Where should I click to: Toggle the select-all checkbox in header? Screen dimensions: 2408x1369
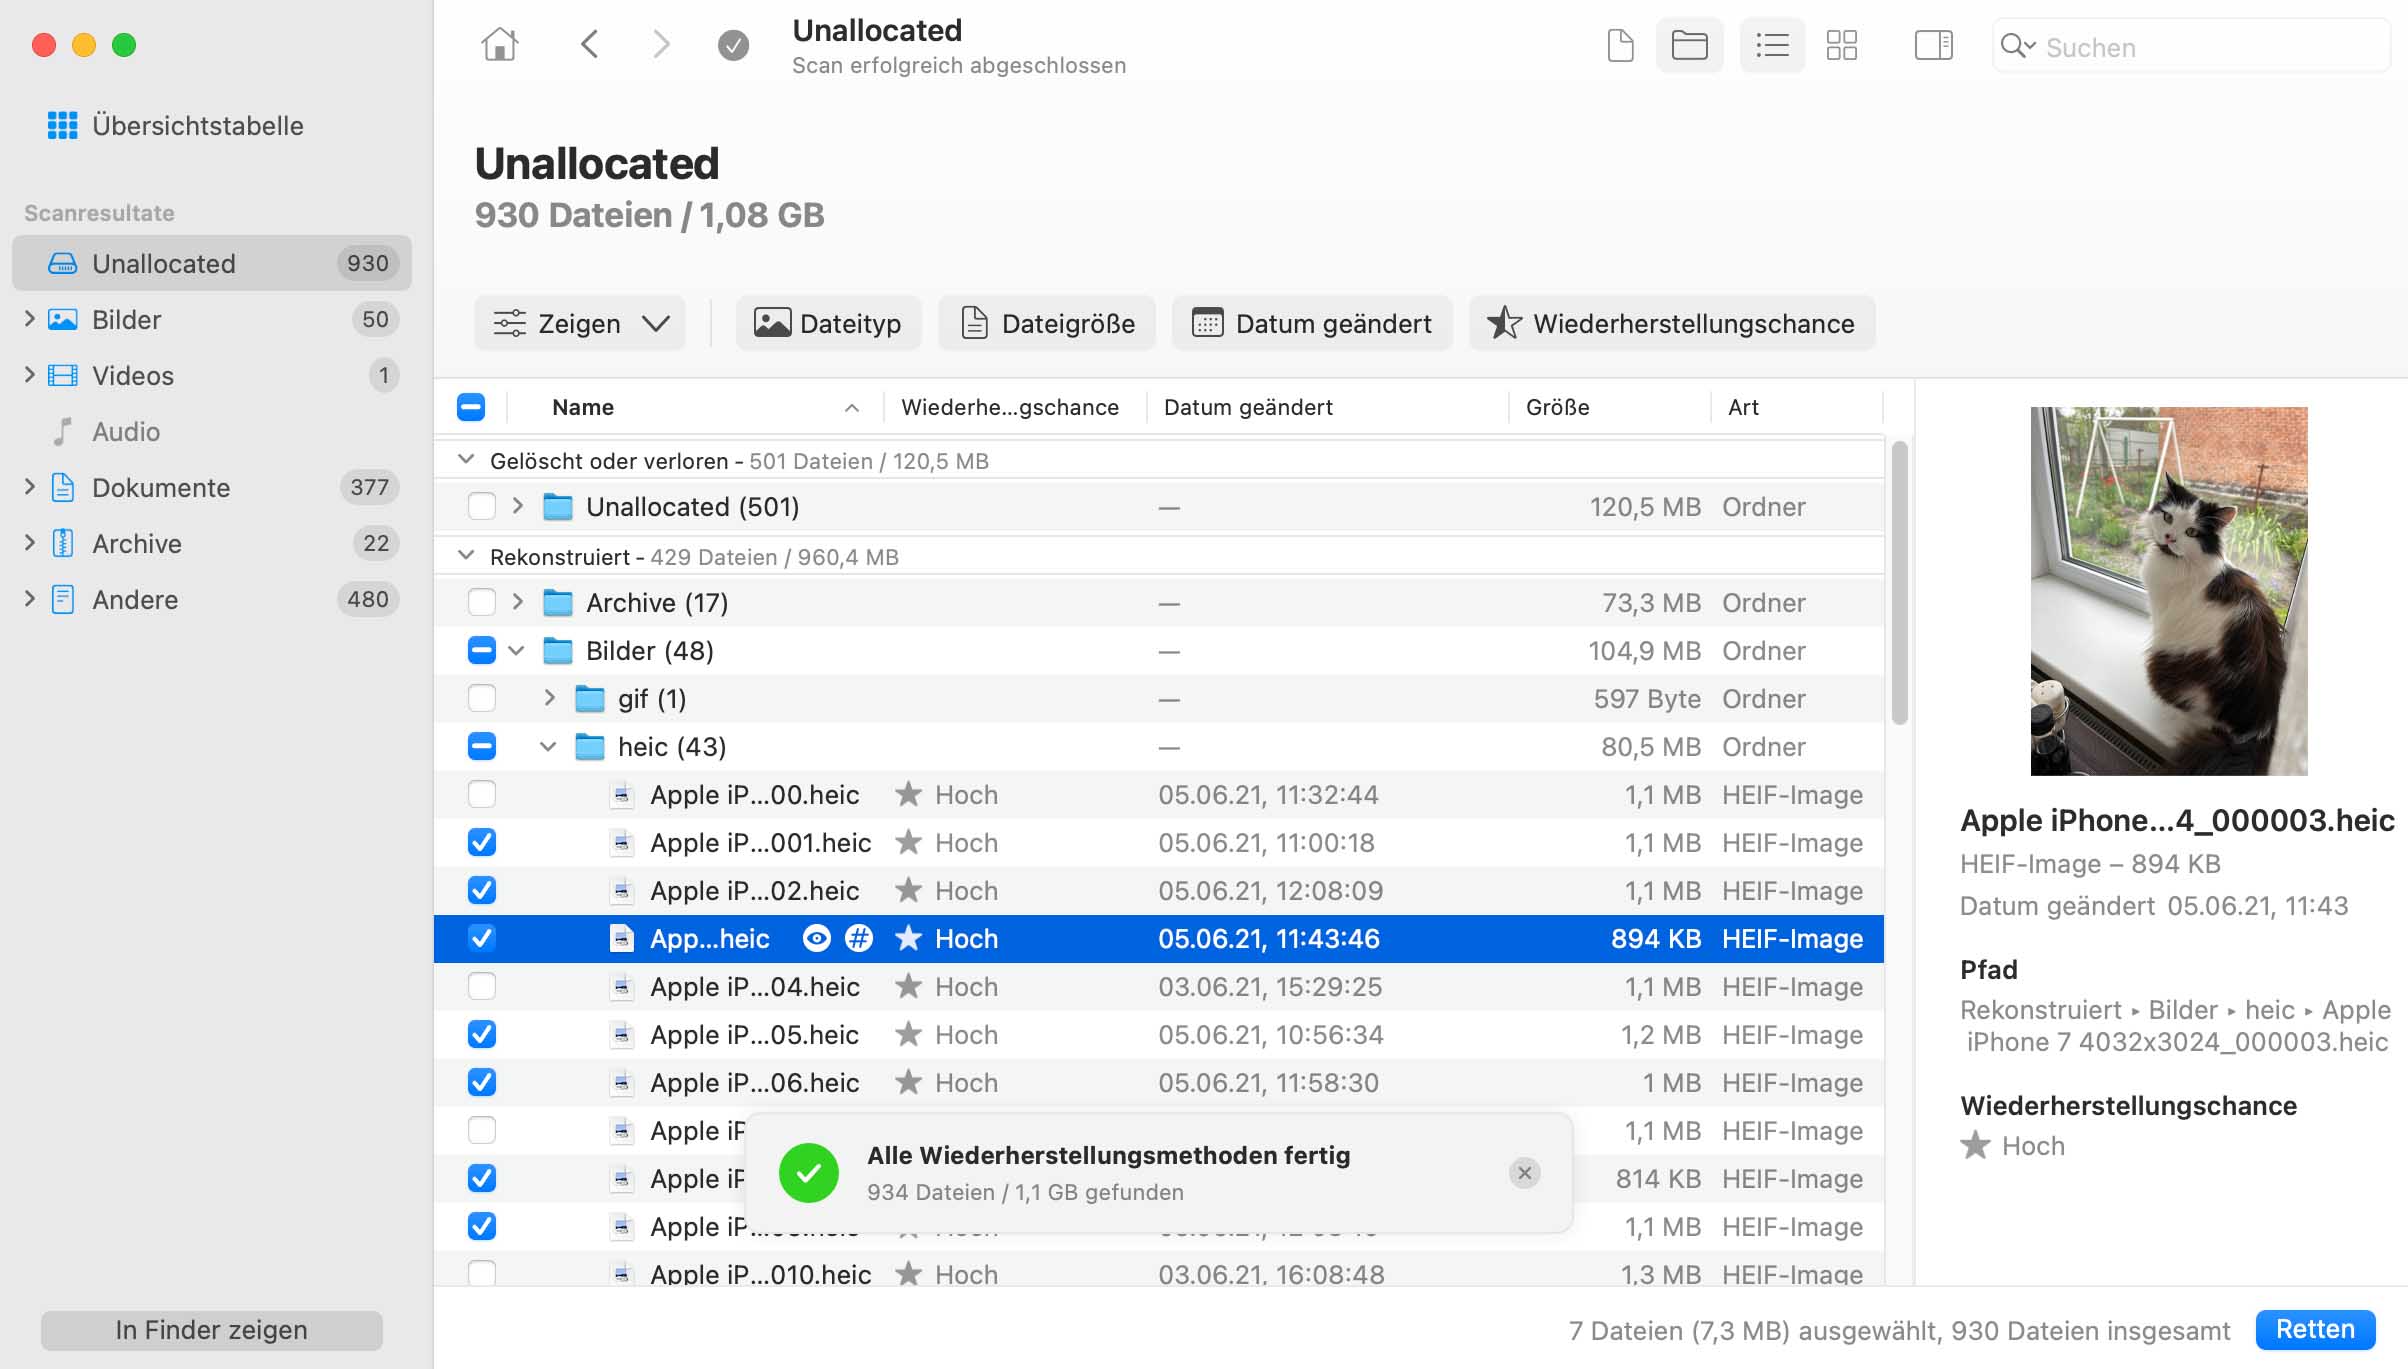point(471,407)
